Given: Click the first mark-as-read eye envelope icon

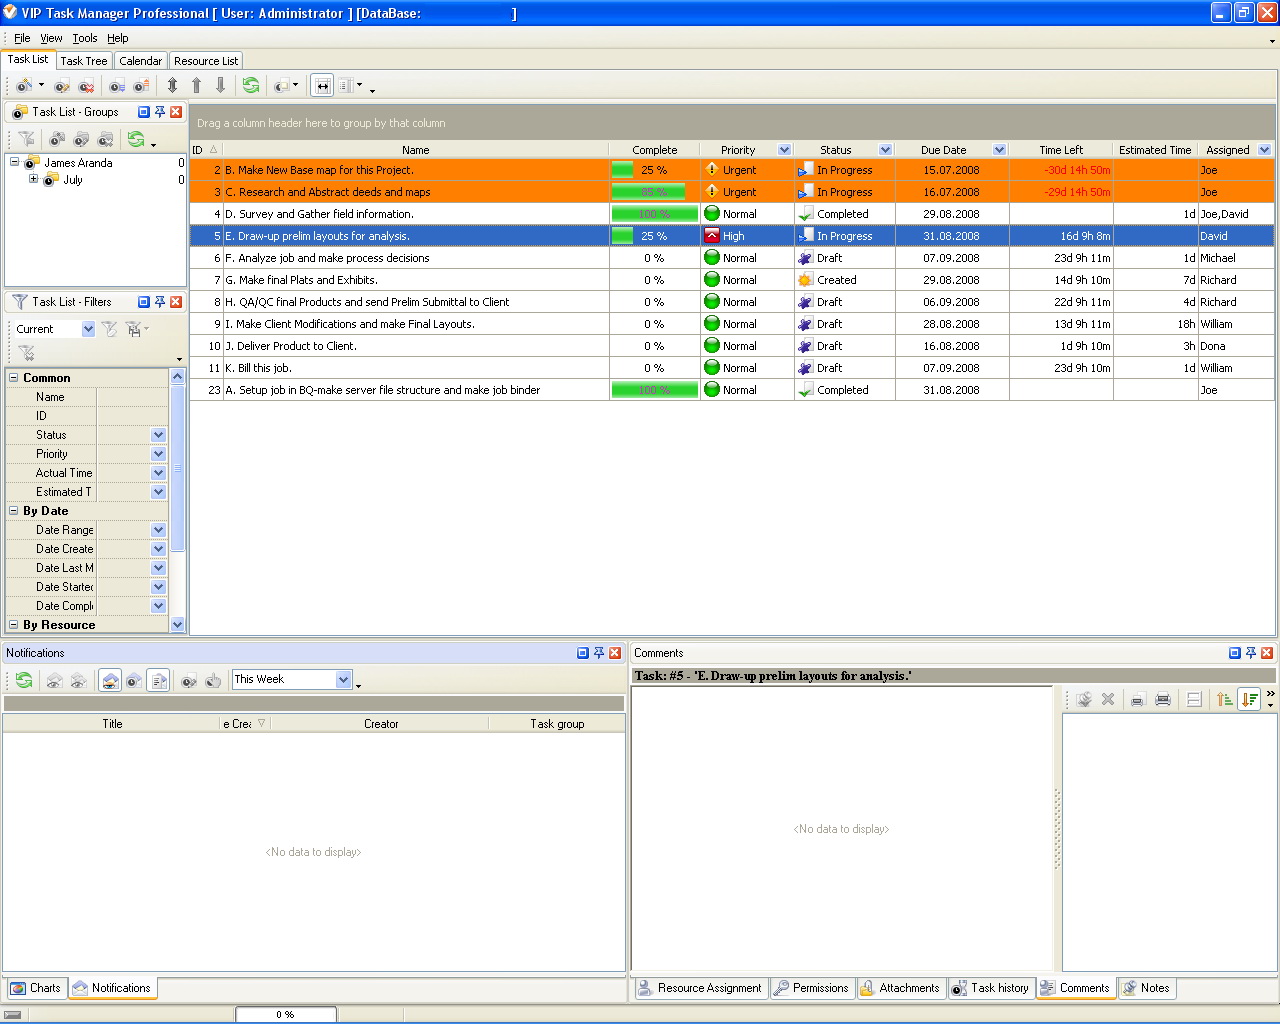Looking at the screenshot, I should click(54, 680).
